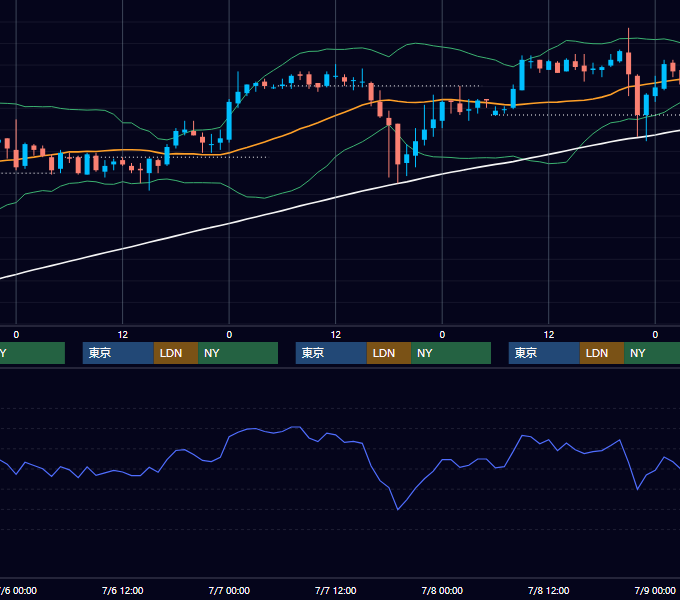This screenshot has width=680, height=600.
Task: Click the 7/9 00:00 date axis label
Action: 655,590
